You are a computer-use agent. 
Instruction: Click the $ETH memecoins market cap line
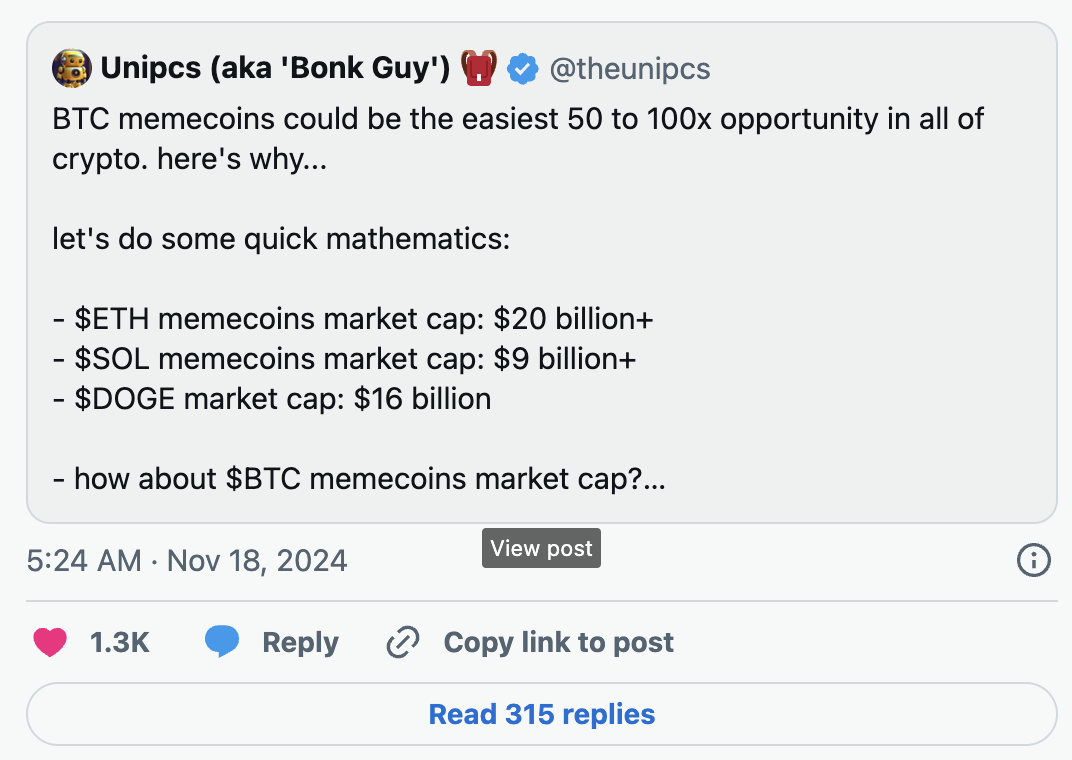coord(353,319)
